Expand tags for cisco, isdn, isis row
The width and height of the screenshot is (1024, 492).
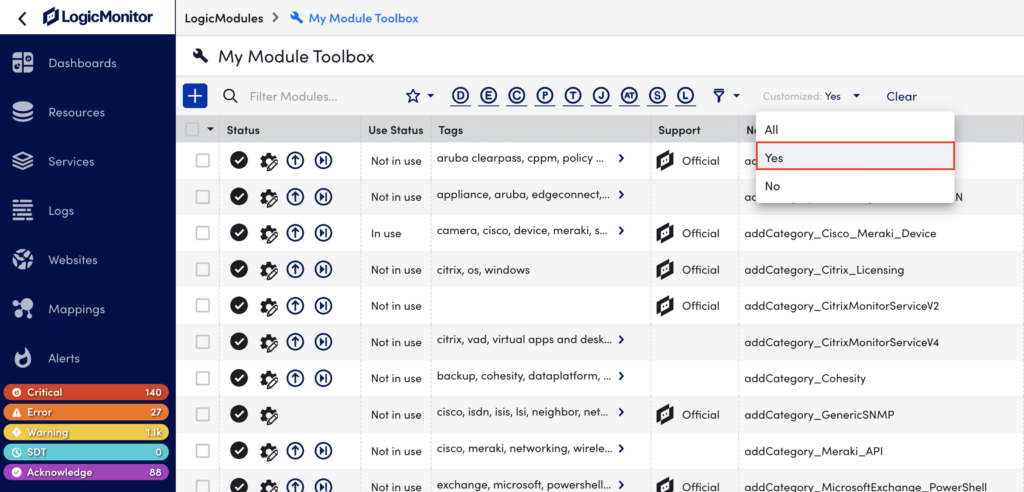(x=621, y=412)
